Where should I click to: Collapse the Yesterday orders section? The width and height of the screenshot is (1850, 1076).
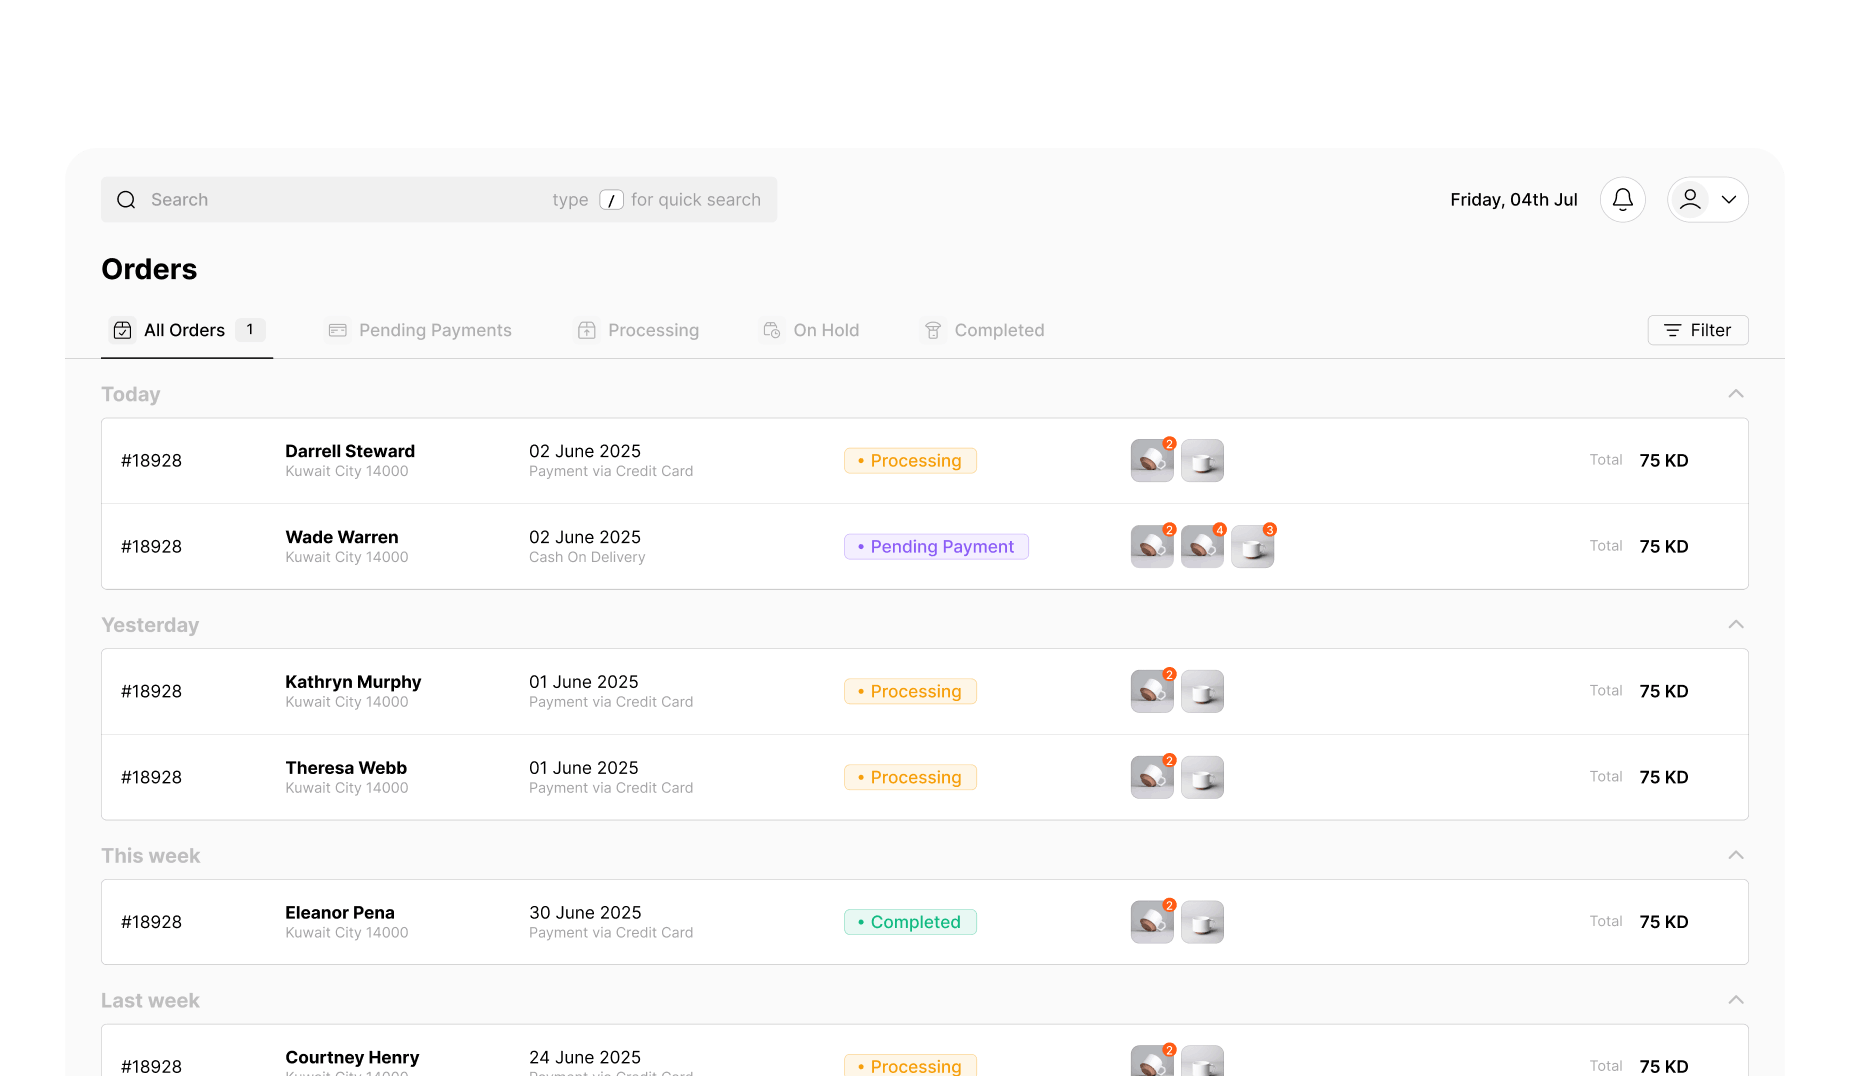tap(1736, 625)
